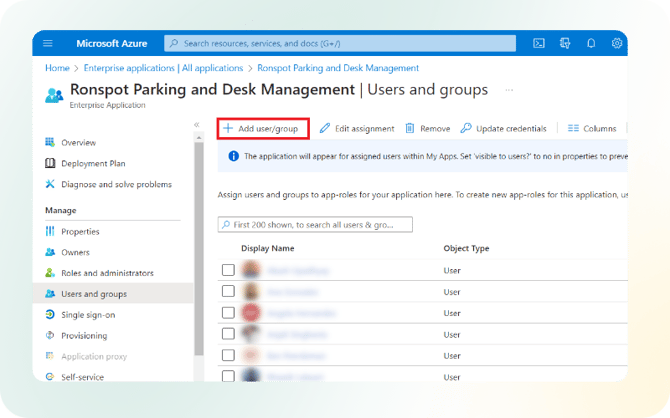Click the key icon for Update credentials
This screenshot has width=670, height=418.
(x=466, y=128)
